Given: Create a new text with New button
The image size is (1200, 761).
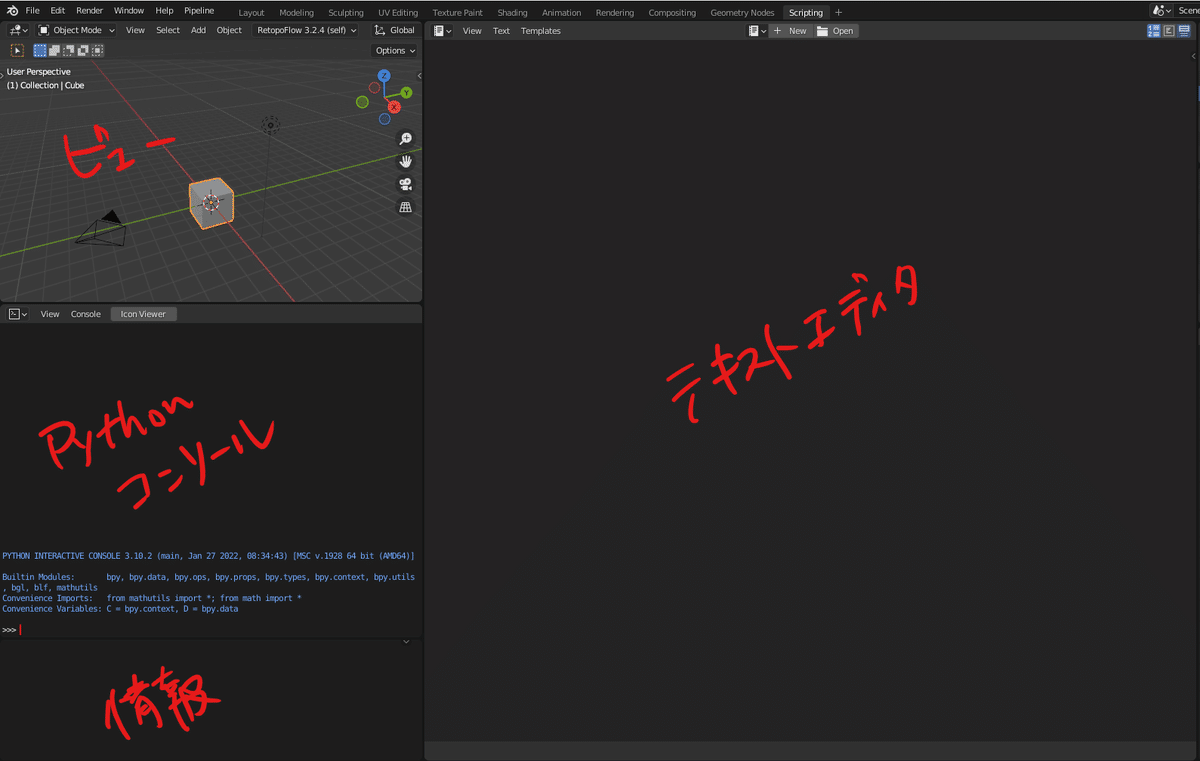Looking at the screenshot, I should click(790, 31).
